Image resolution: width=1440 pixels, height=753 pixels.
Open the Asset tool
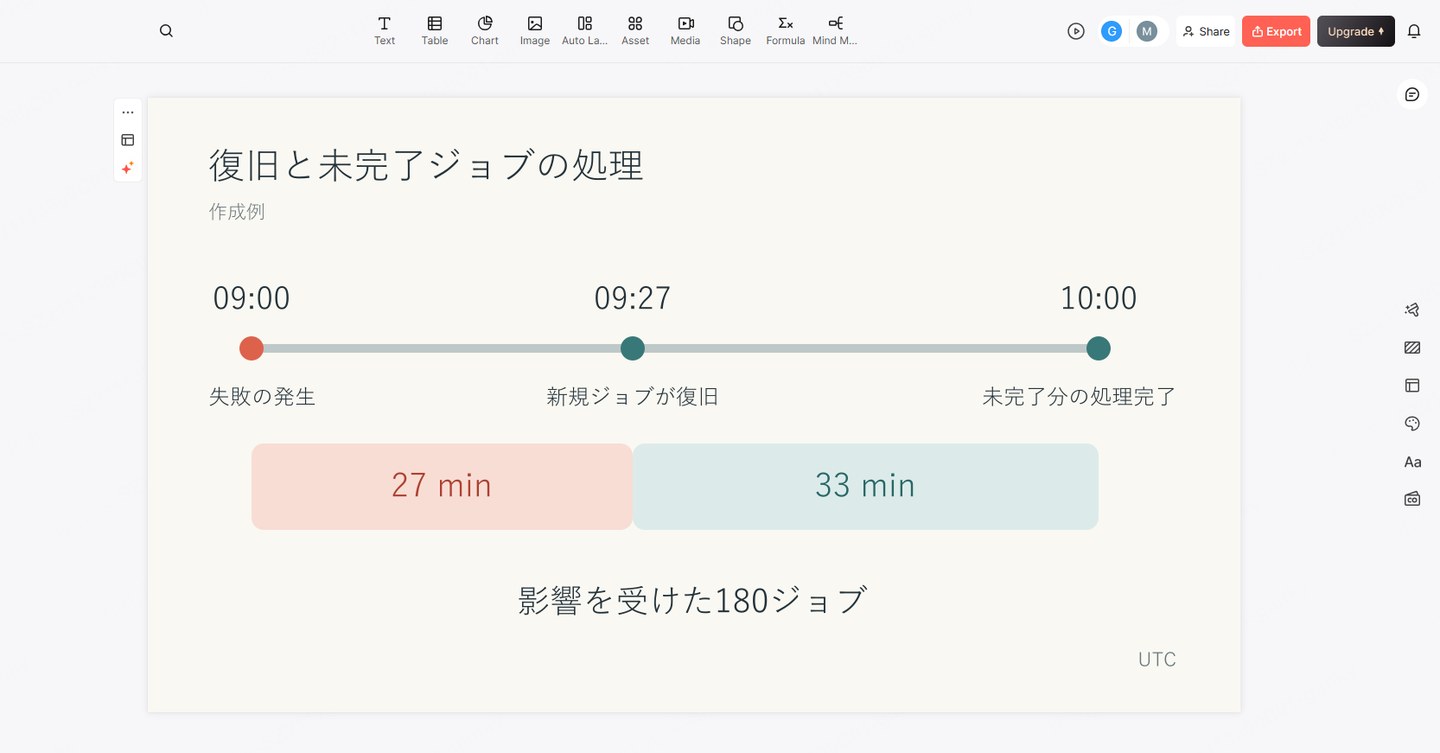point(635,31)
